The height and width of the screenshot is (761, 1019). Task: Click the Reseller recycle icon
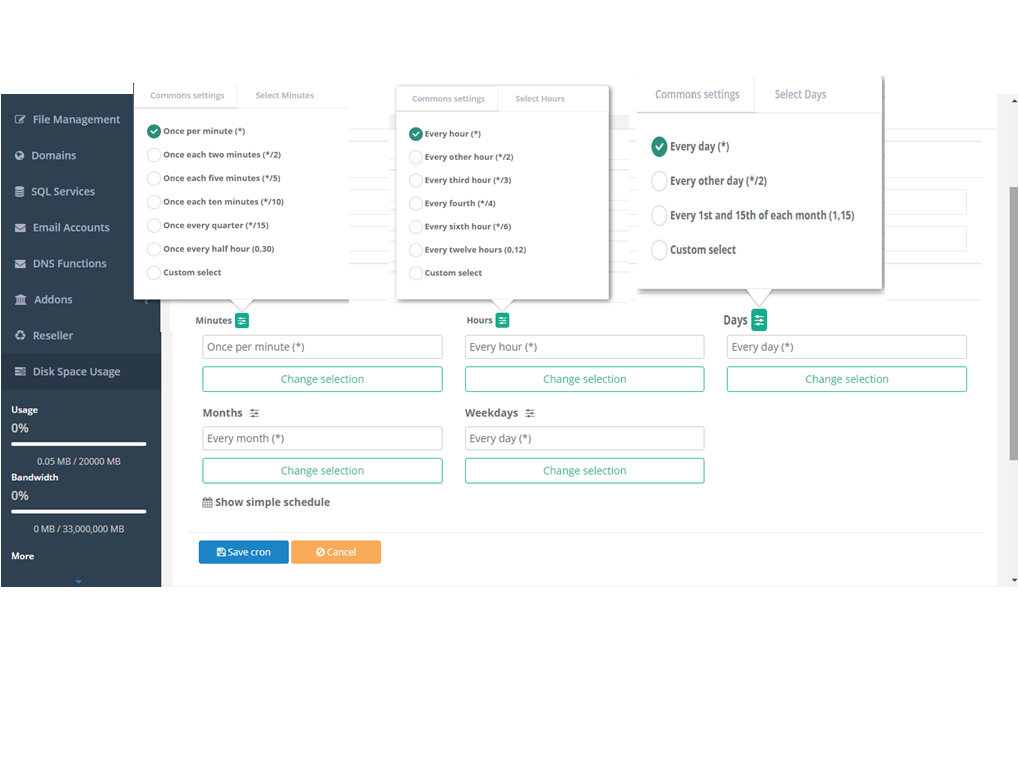20,335
